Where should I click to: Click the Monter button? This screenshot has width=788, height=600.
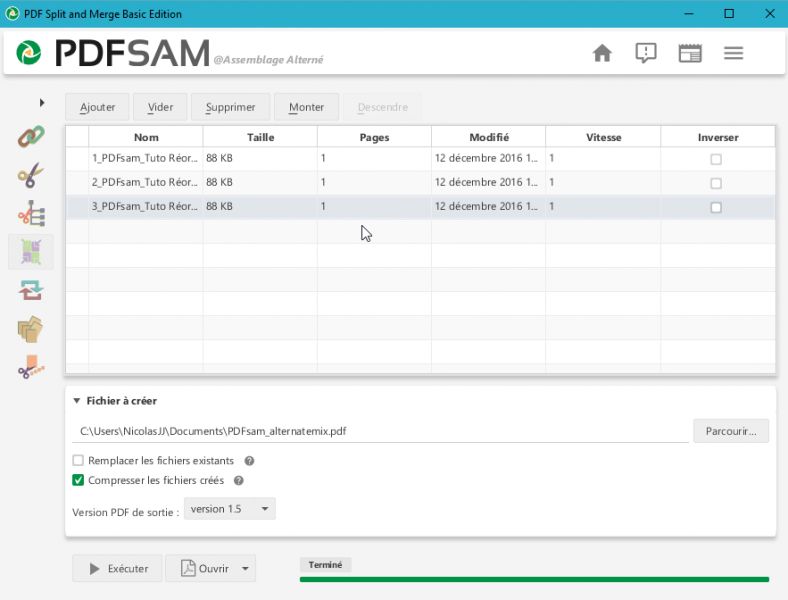tap(307, 107)
